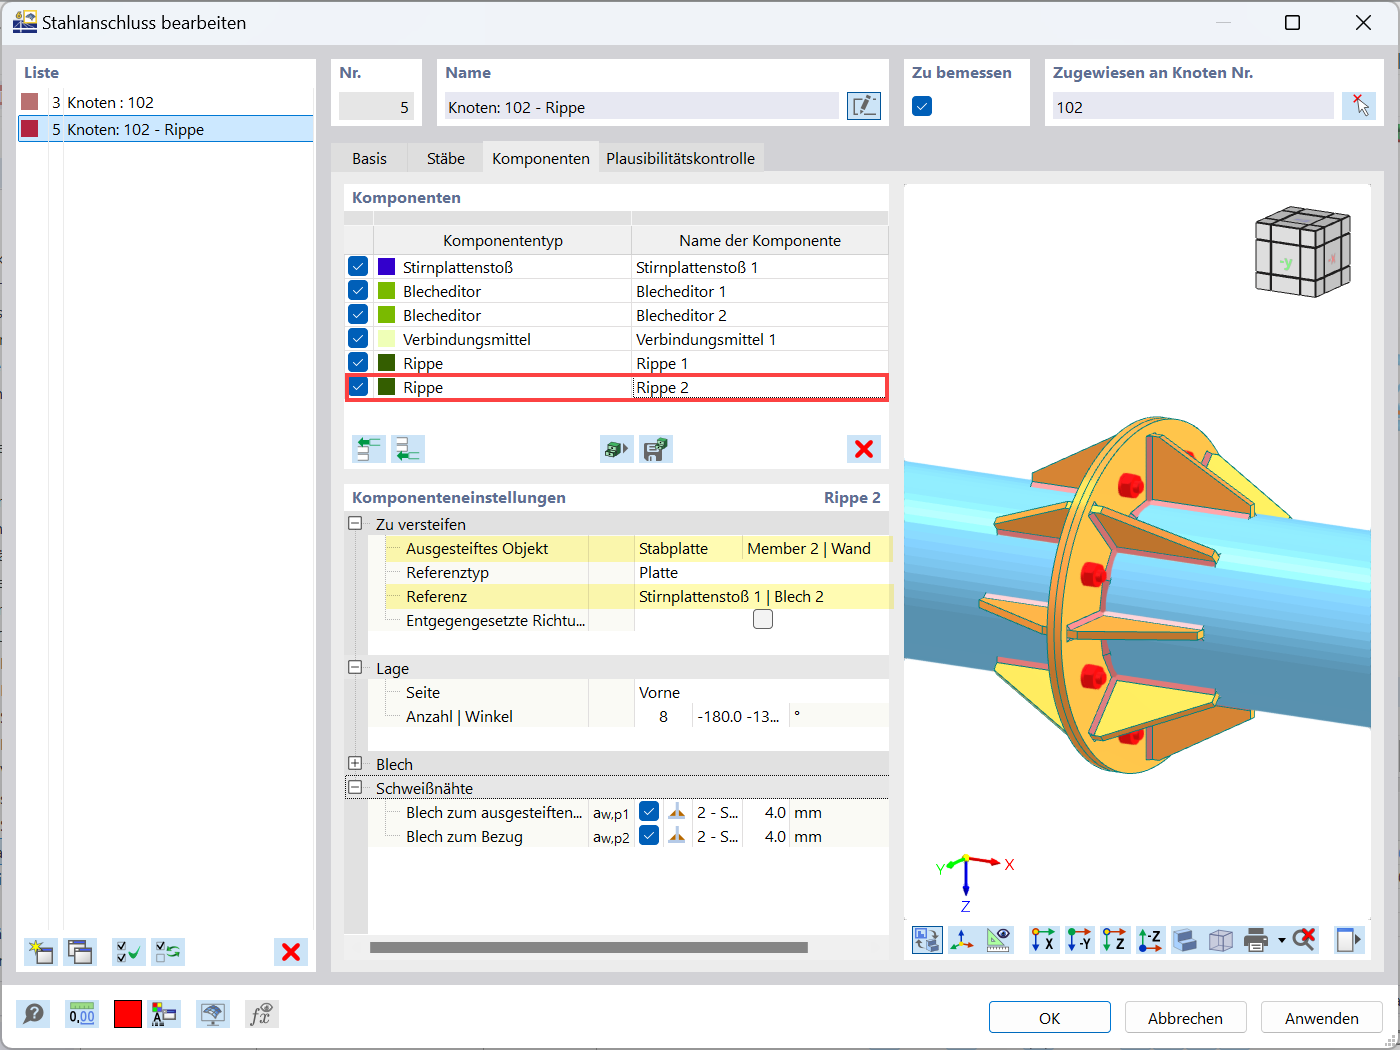Screen dimensions: 1400x1050
Task: Uncheck the Rippe 1 row checkbox
Action: [x=358, y=363]
